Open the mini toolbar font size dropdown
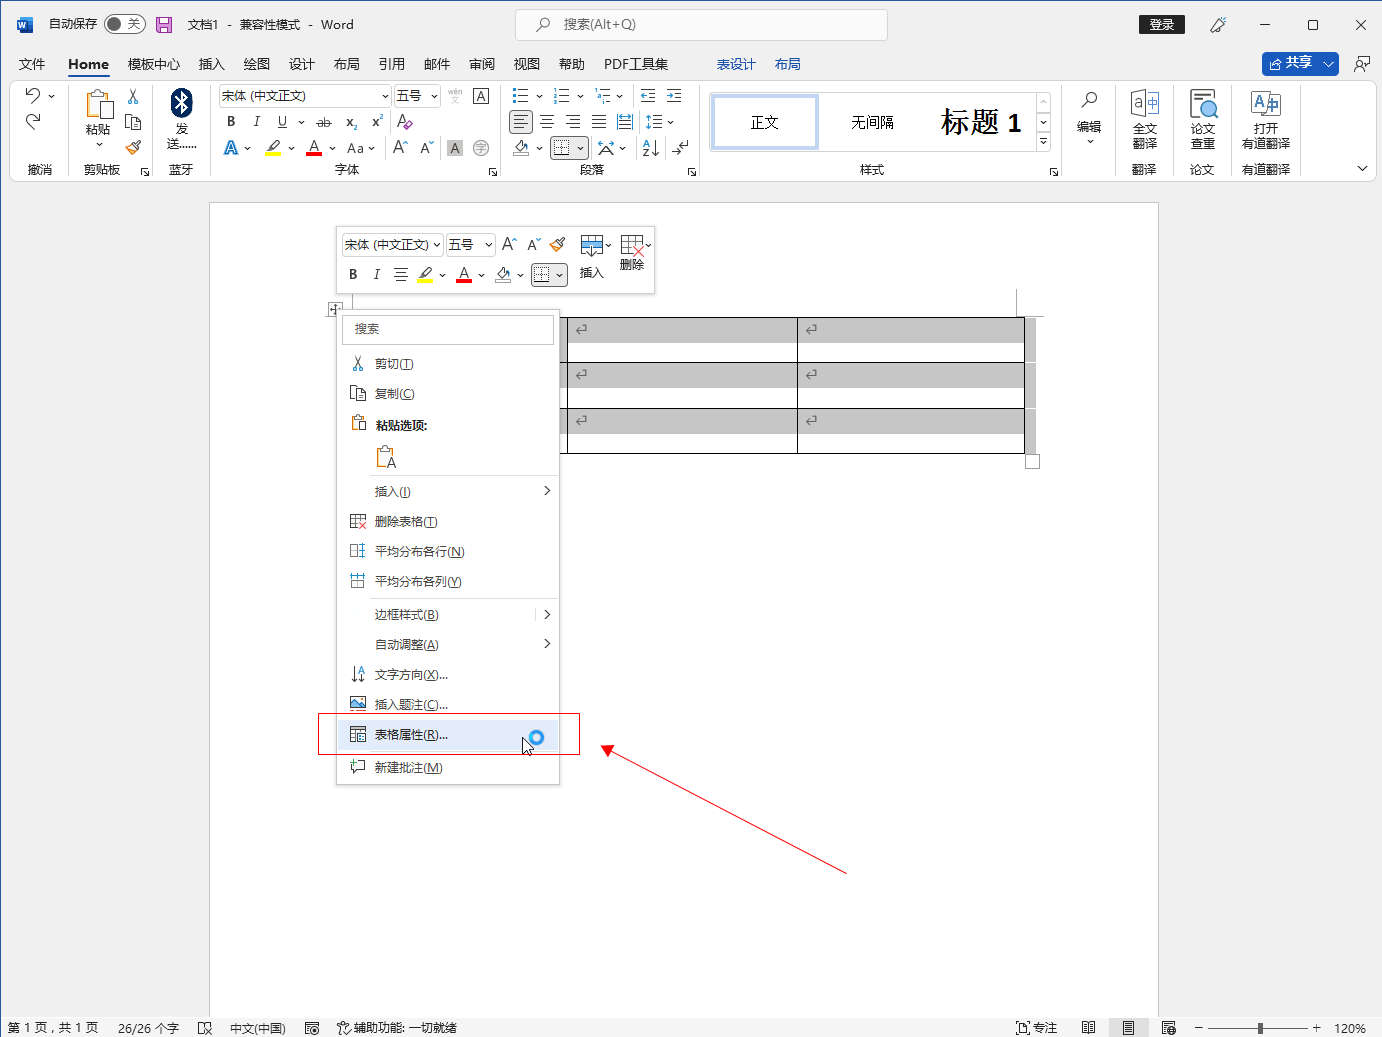 [x=488, y=245]
